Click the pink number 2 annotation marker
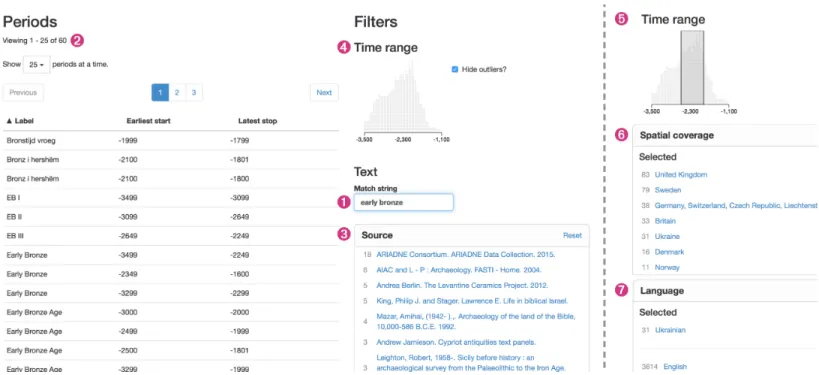 [77, 40]
